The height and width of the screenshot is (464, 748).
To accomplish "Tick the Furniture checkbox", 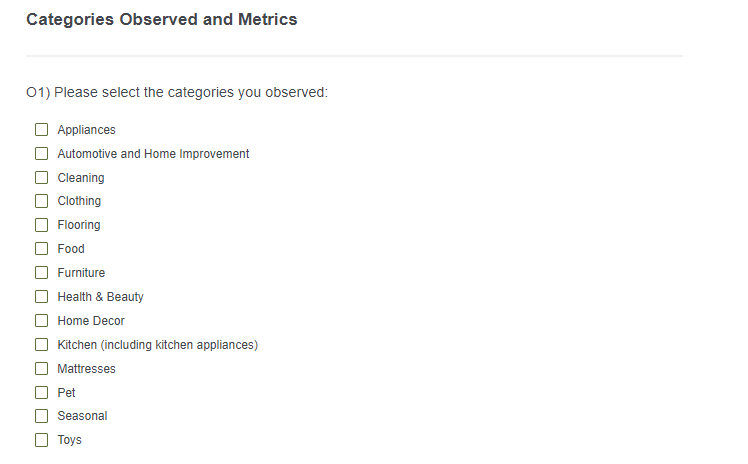I will 42,273.
